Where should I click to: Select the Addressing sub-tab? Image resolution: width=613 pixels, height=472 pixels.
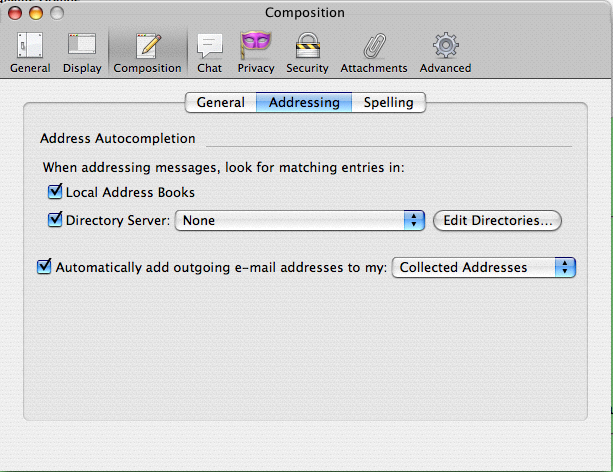(304, 102)
